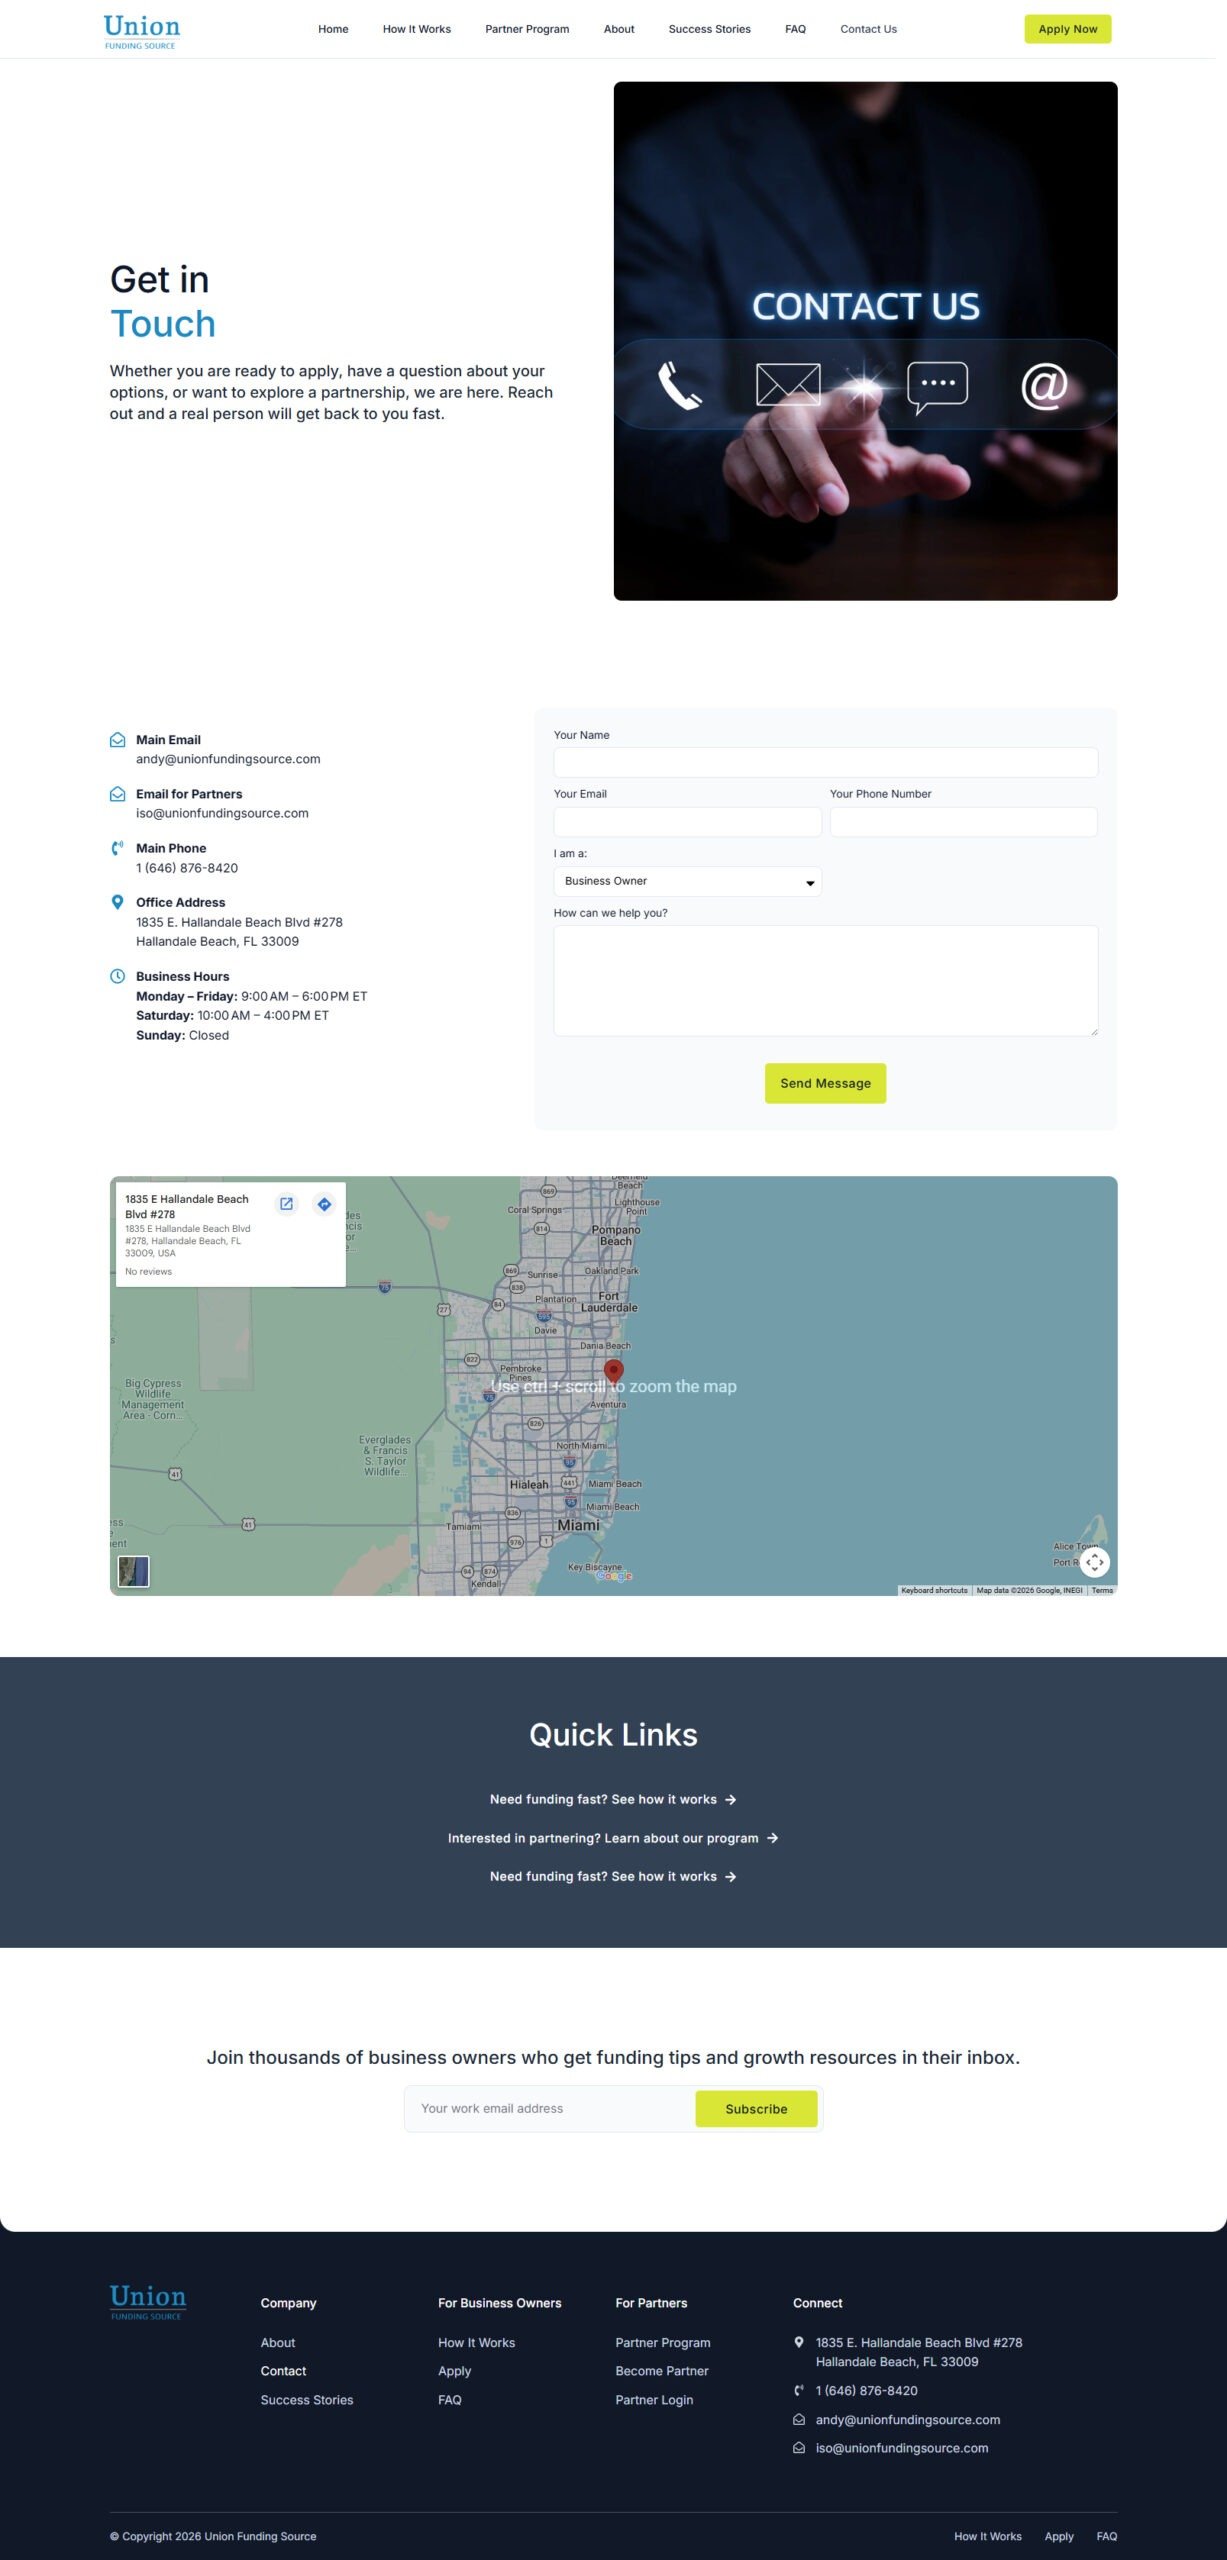Click the Office Address pin icon

click(117, 902)
